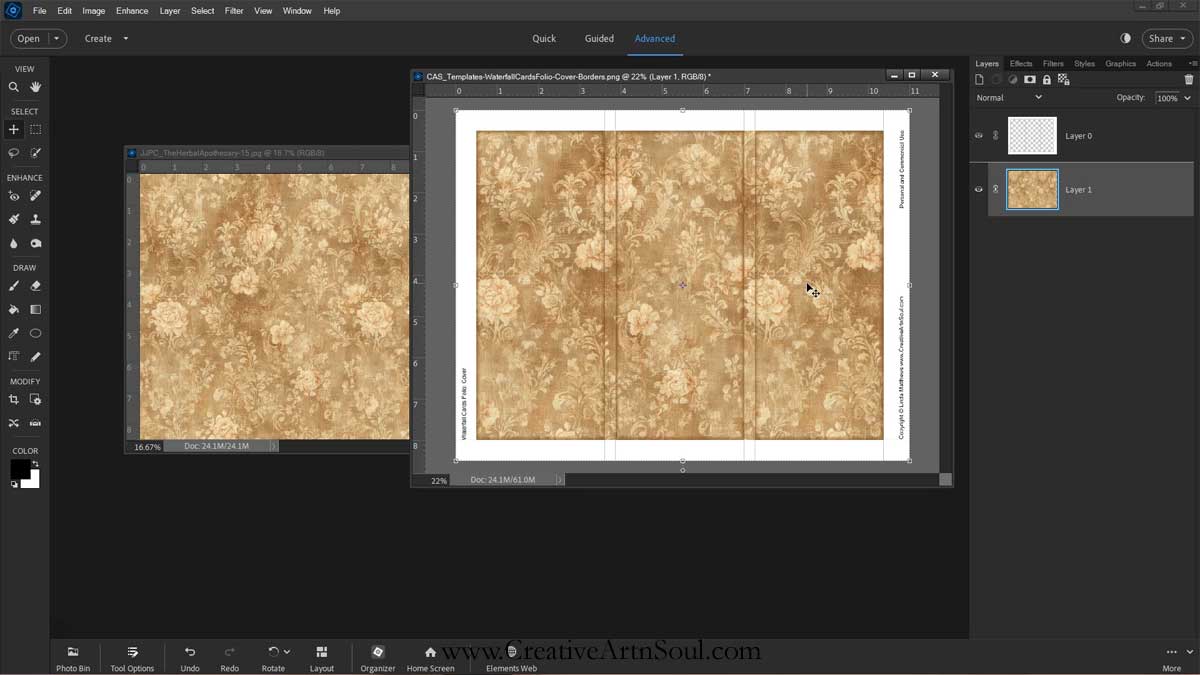Open the Rotate options arrow
This screenshot has width=1200, height=675.
point(287,652)
